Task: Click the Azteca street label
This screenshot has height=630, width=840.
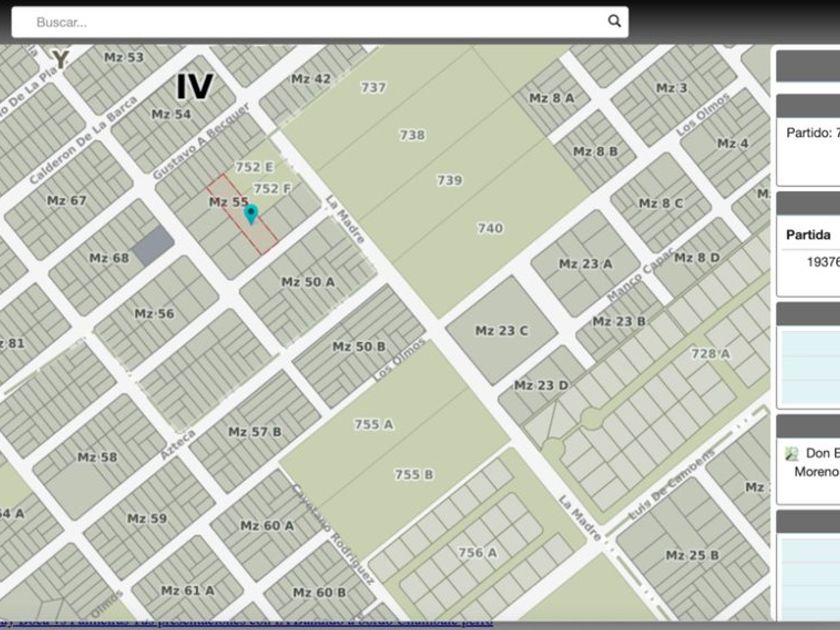Action: pos(178,444)
